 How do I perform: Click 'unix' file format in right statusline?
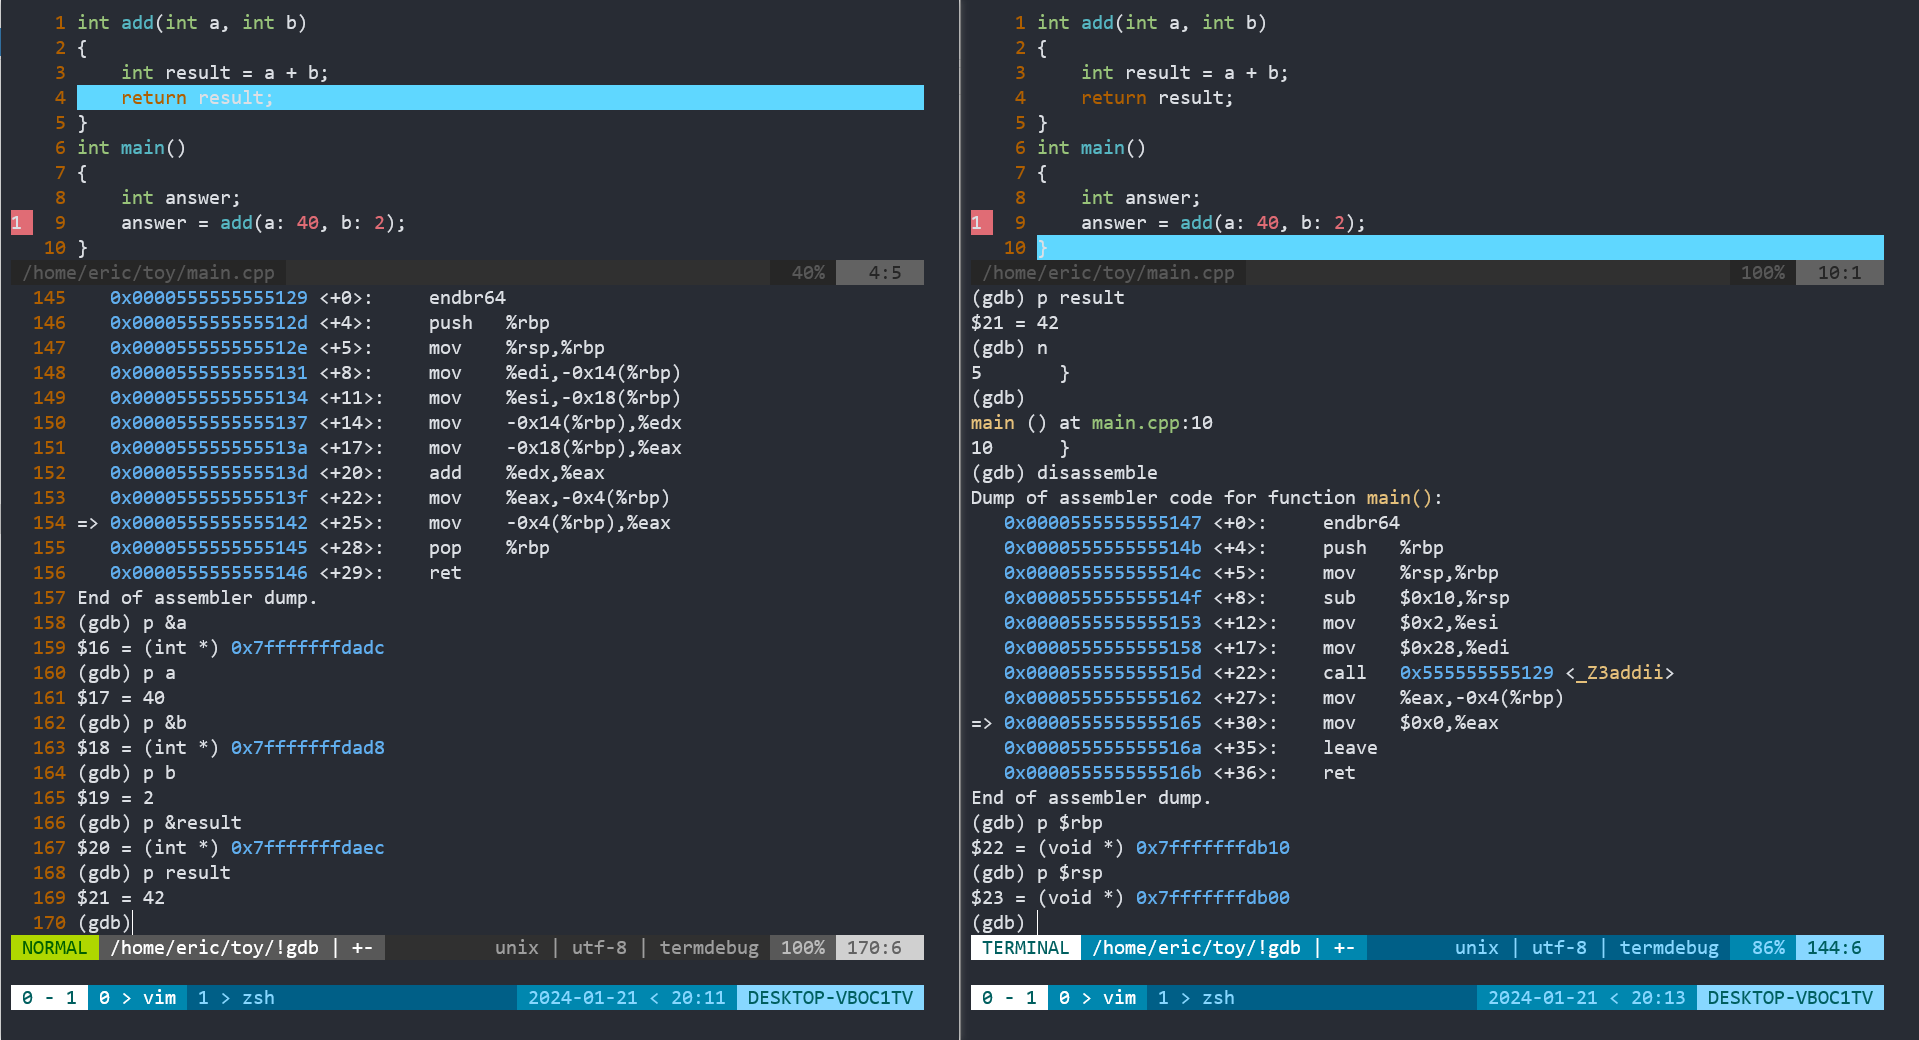1477,948
